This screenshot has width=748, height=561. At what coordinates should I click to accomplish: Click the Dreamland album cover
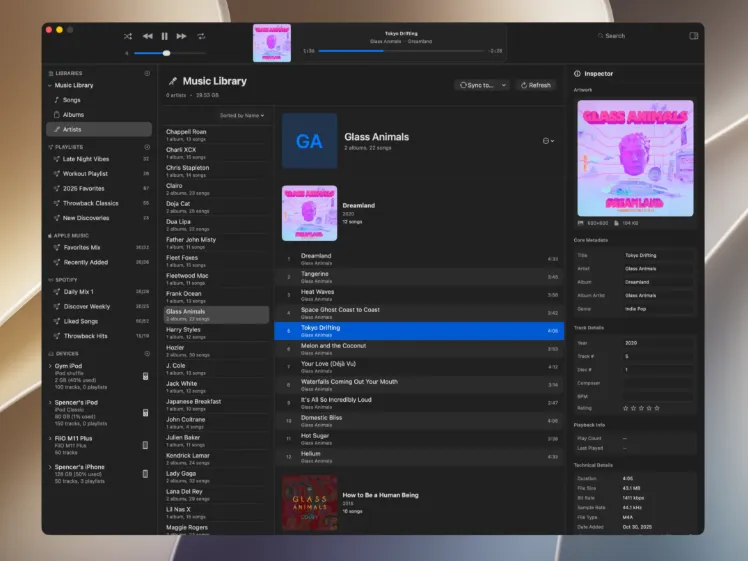tap(309, 213)
